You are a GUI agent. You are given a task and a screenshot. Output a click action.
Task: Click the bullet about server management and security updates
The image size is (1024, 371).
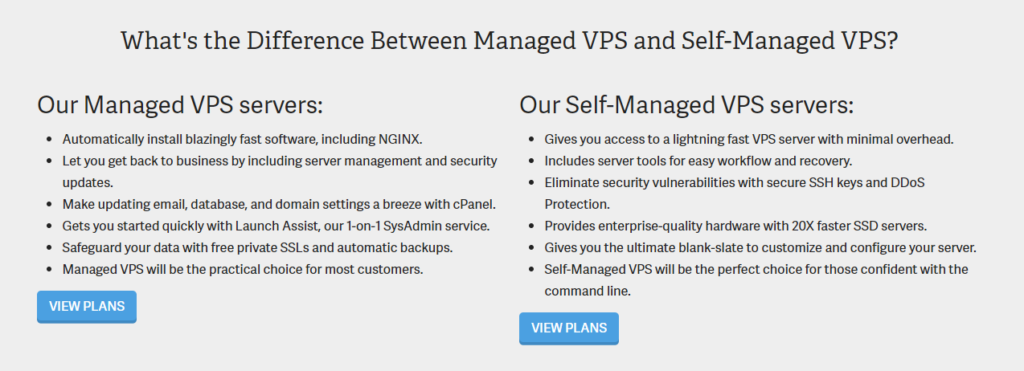point(280,171)
